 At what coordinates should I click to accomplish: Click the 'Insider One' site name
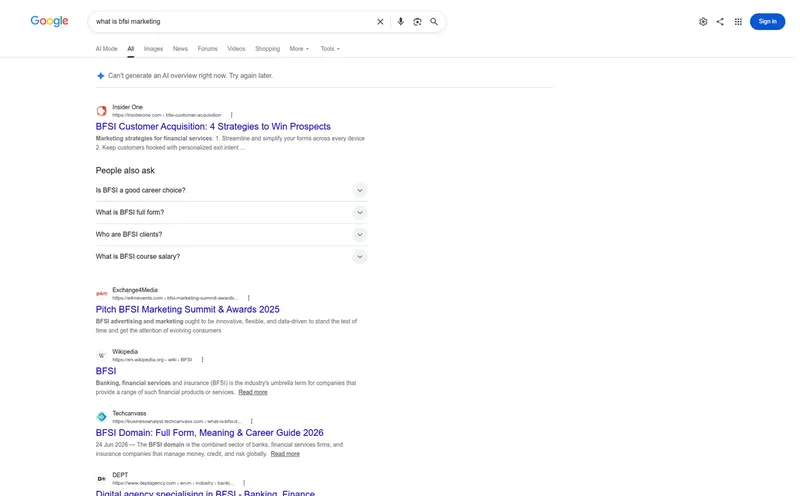(128, 107)
